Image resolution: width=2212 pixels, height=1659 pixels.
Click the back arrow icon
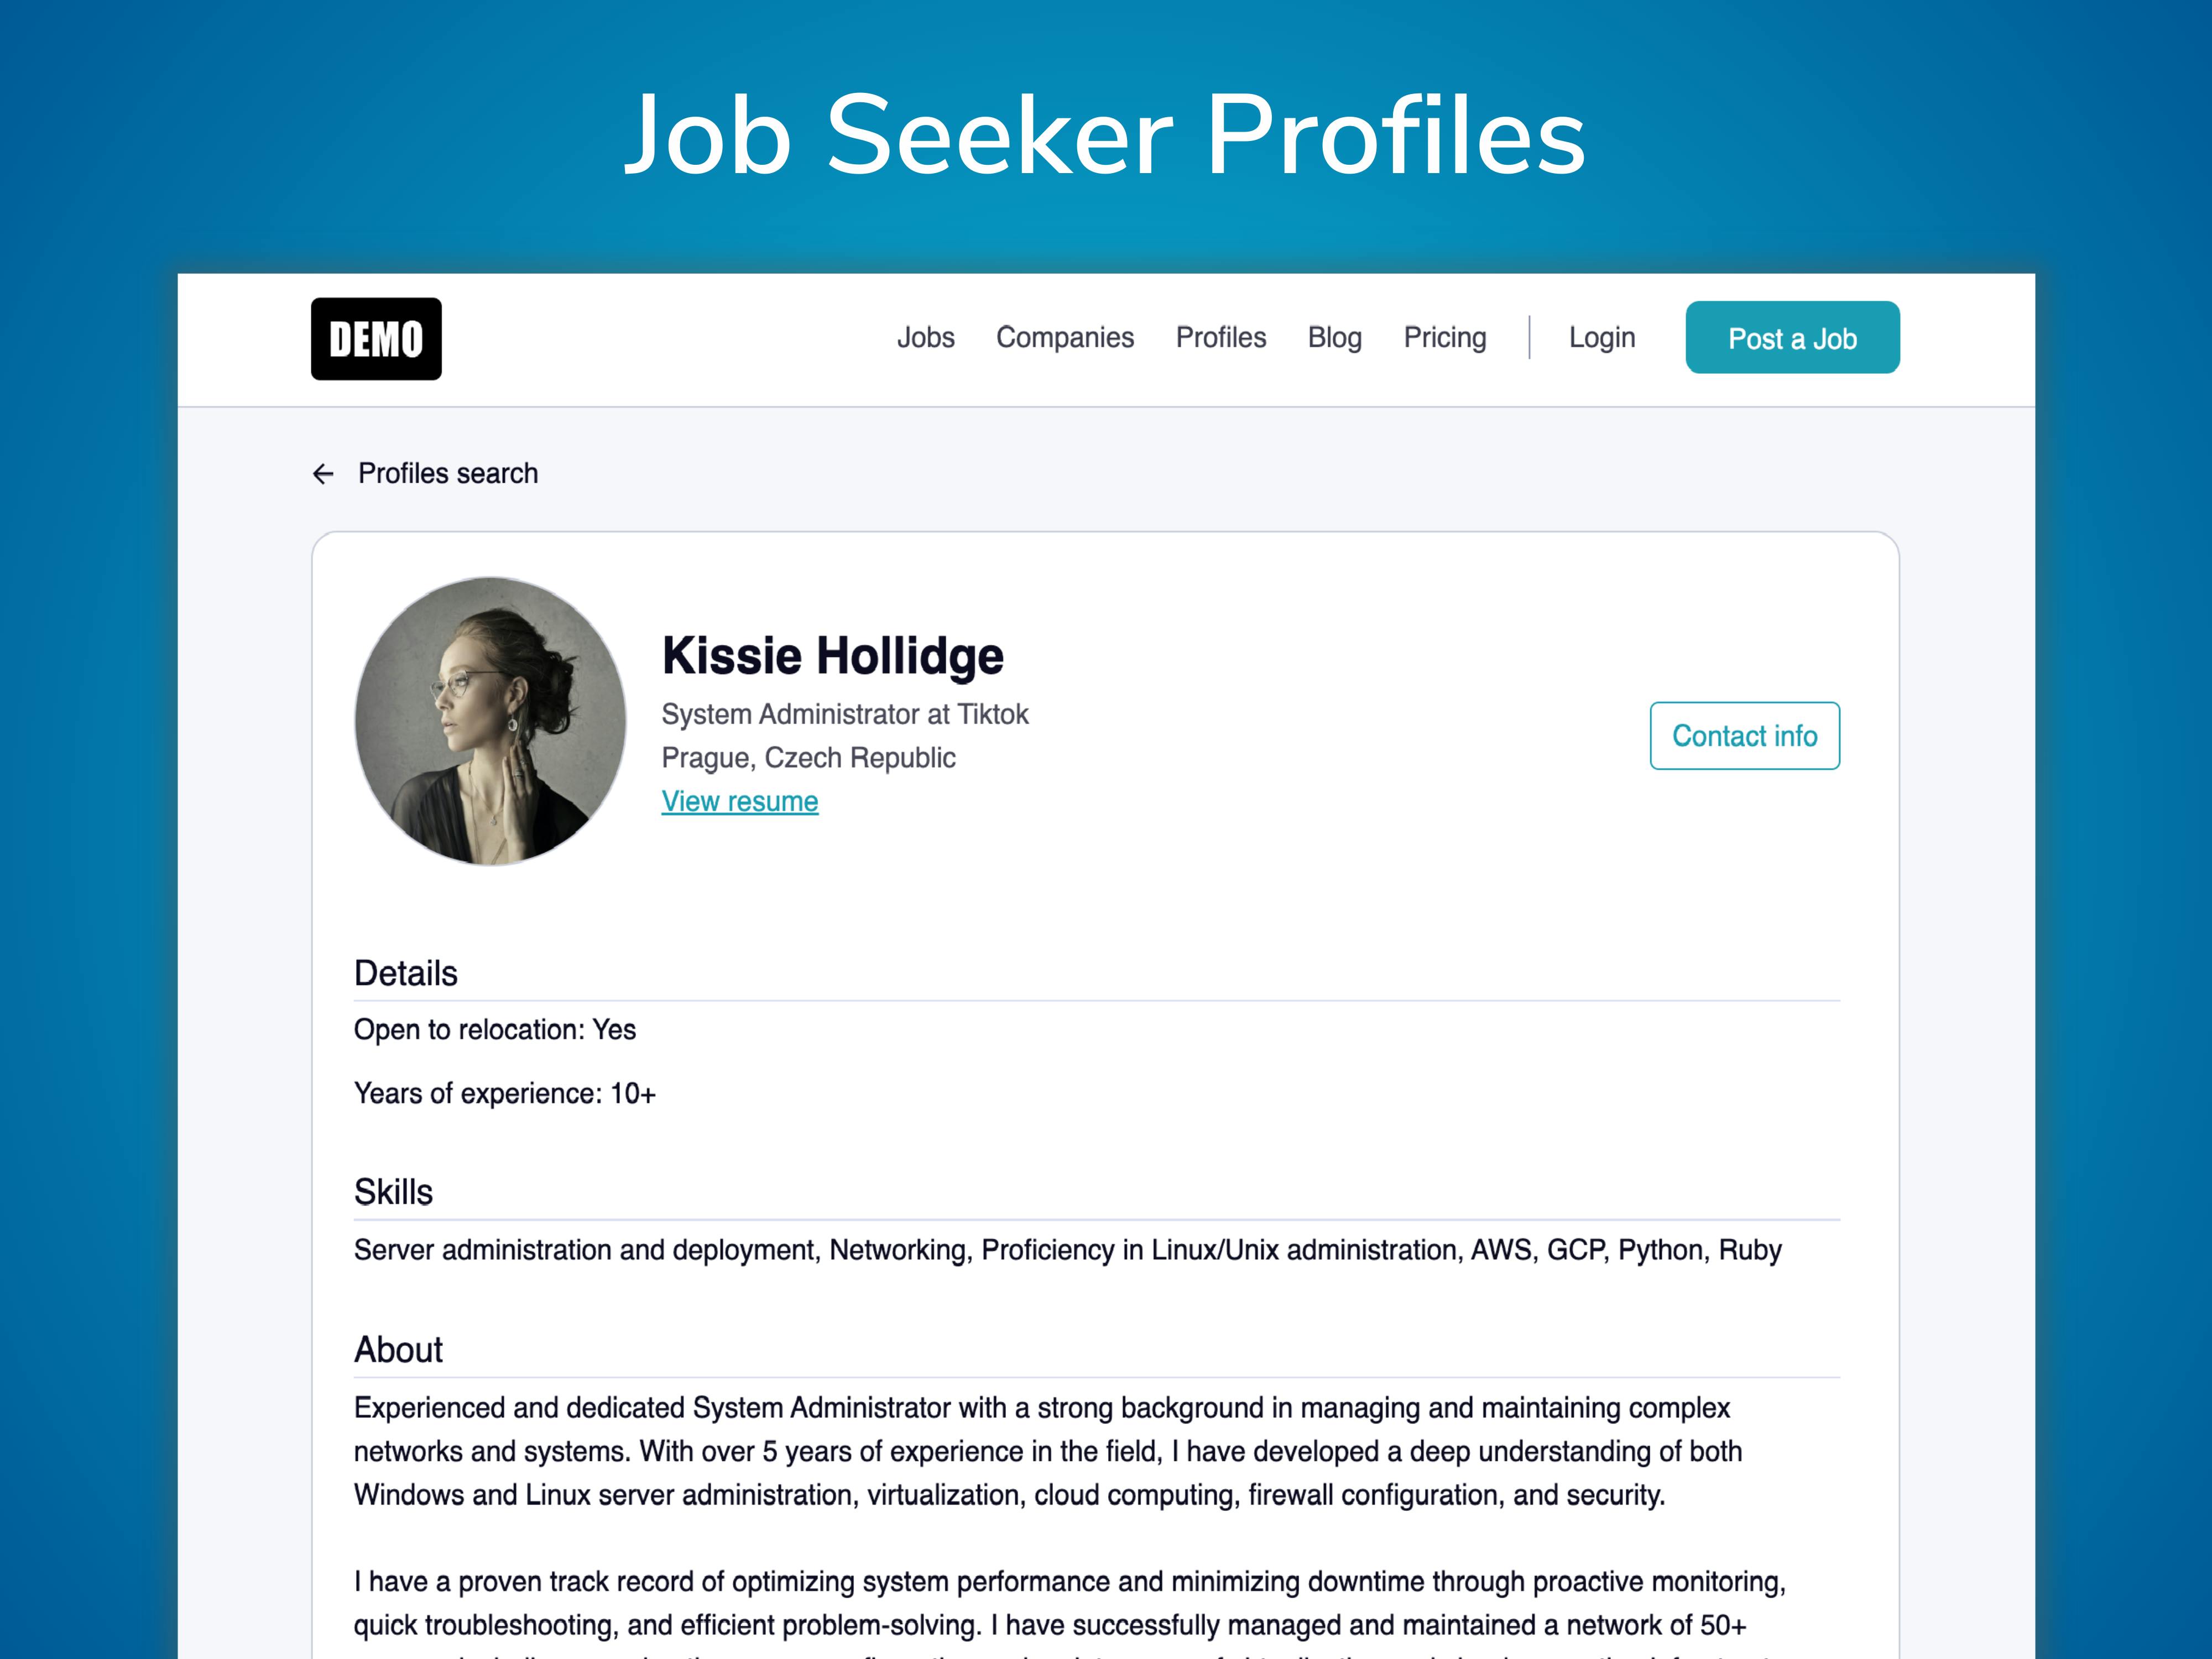(323, 474)
